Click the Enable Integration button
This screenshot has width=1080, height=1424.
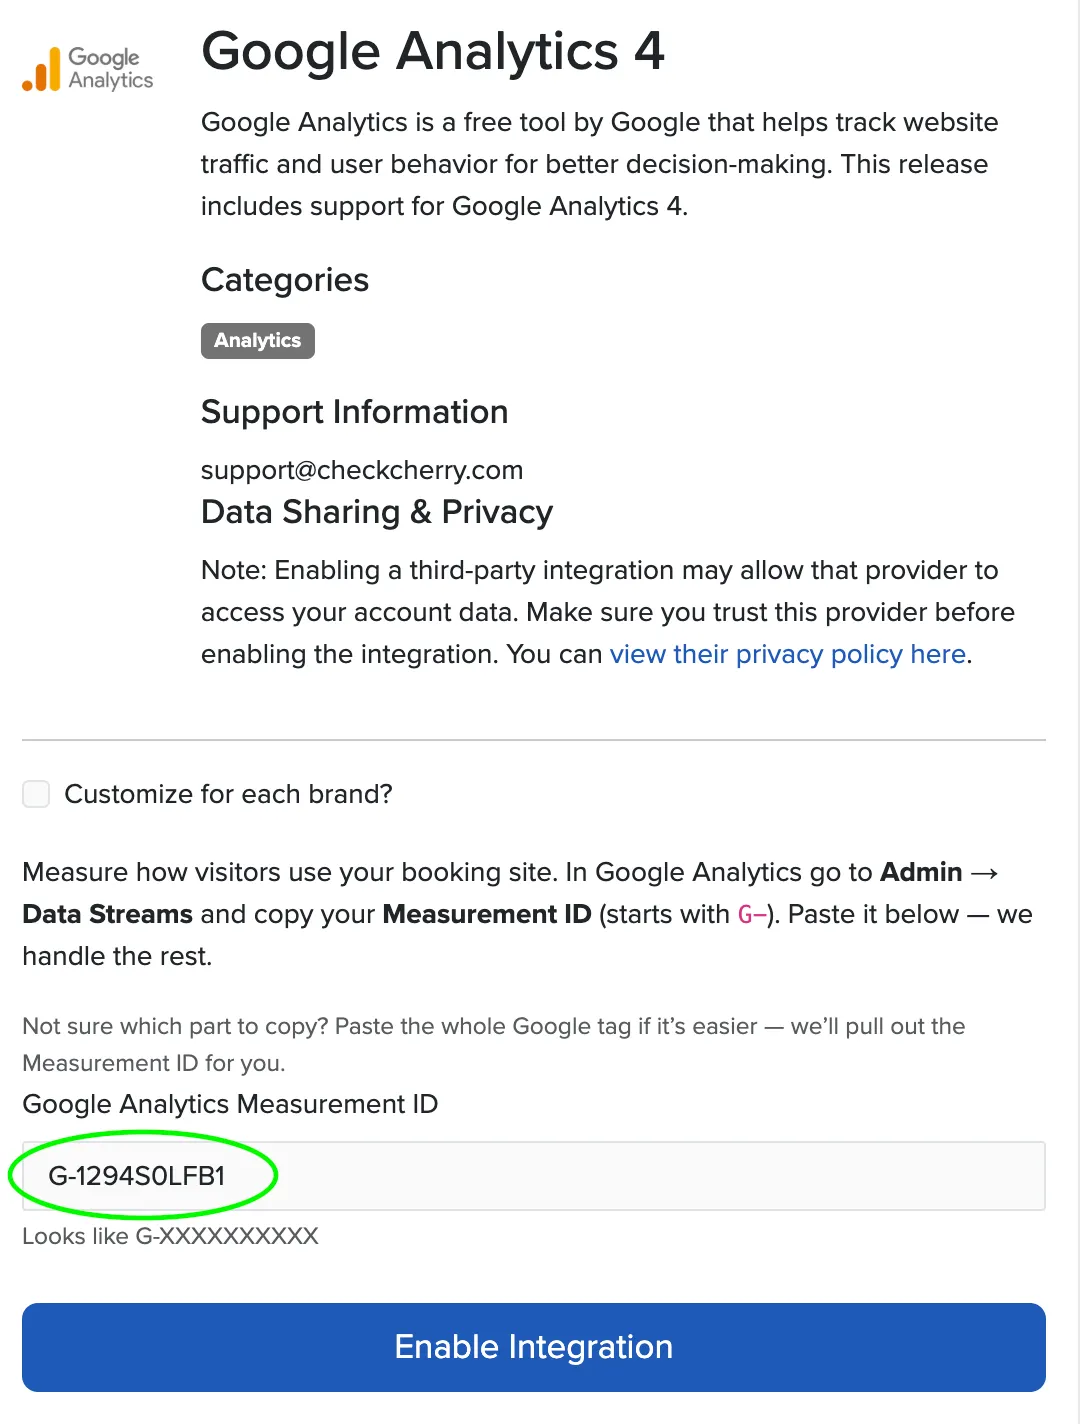click(534, 1347)
